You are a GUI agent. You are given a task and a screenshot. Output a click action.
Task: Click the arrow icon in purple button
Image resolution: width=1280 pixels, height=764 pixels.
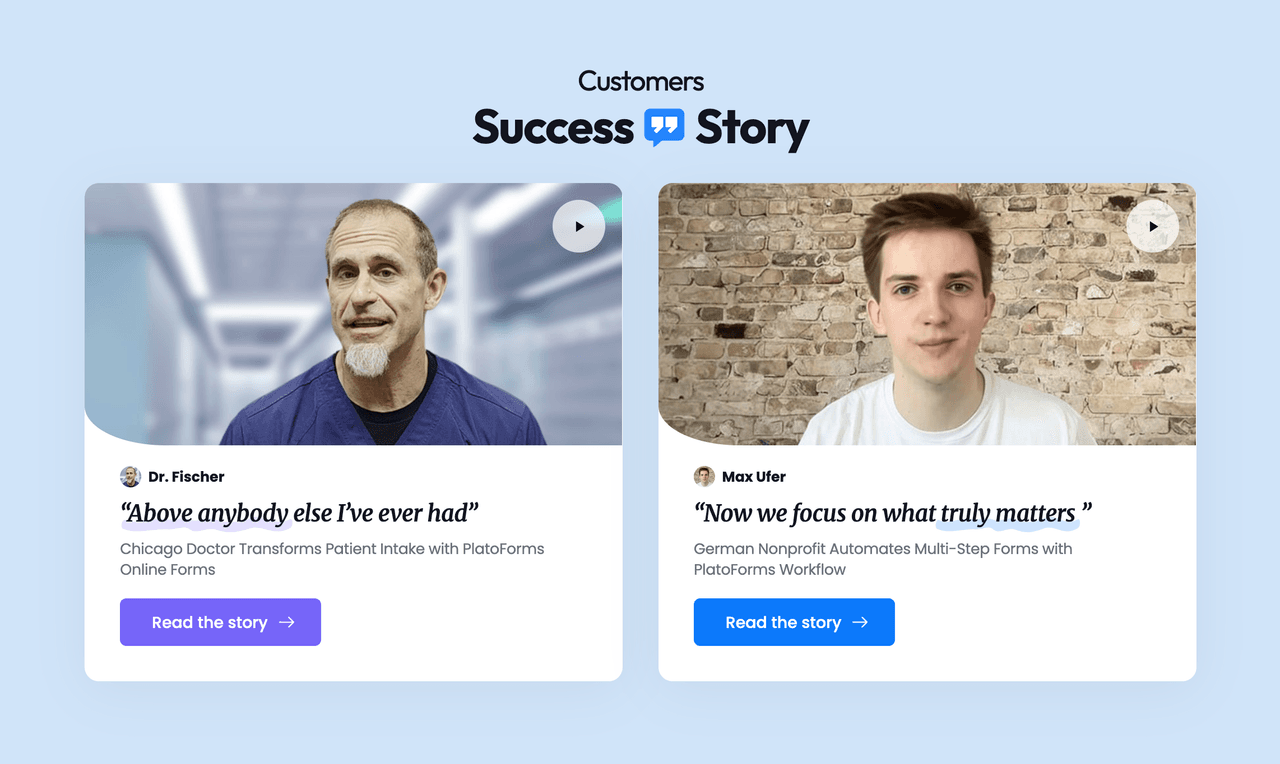(287, 622)
